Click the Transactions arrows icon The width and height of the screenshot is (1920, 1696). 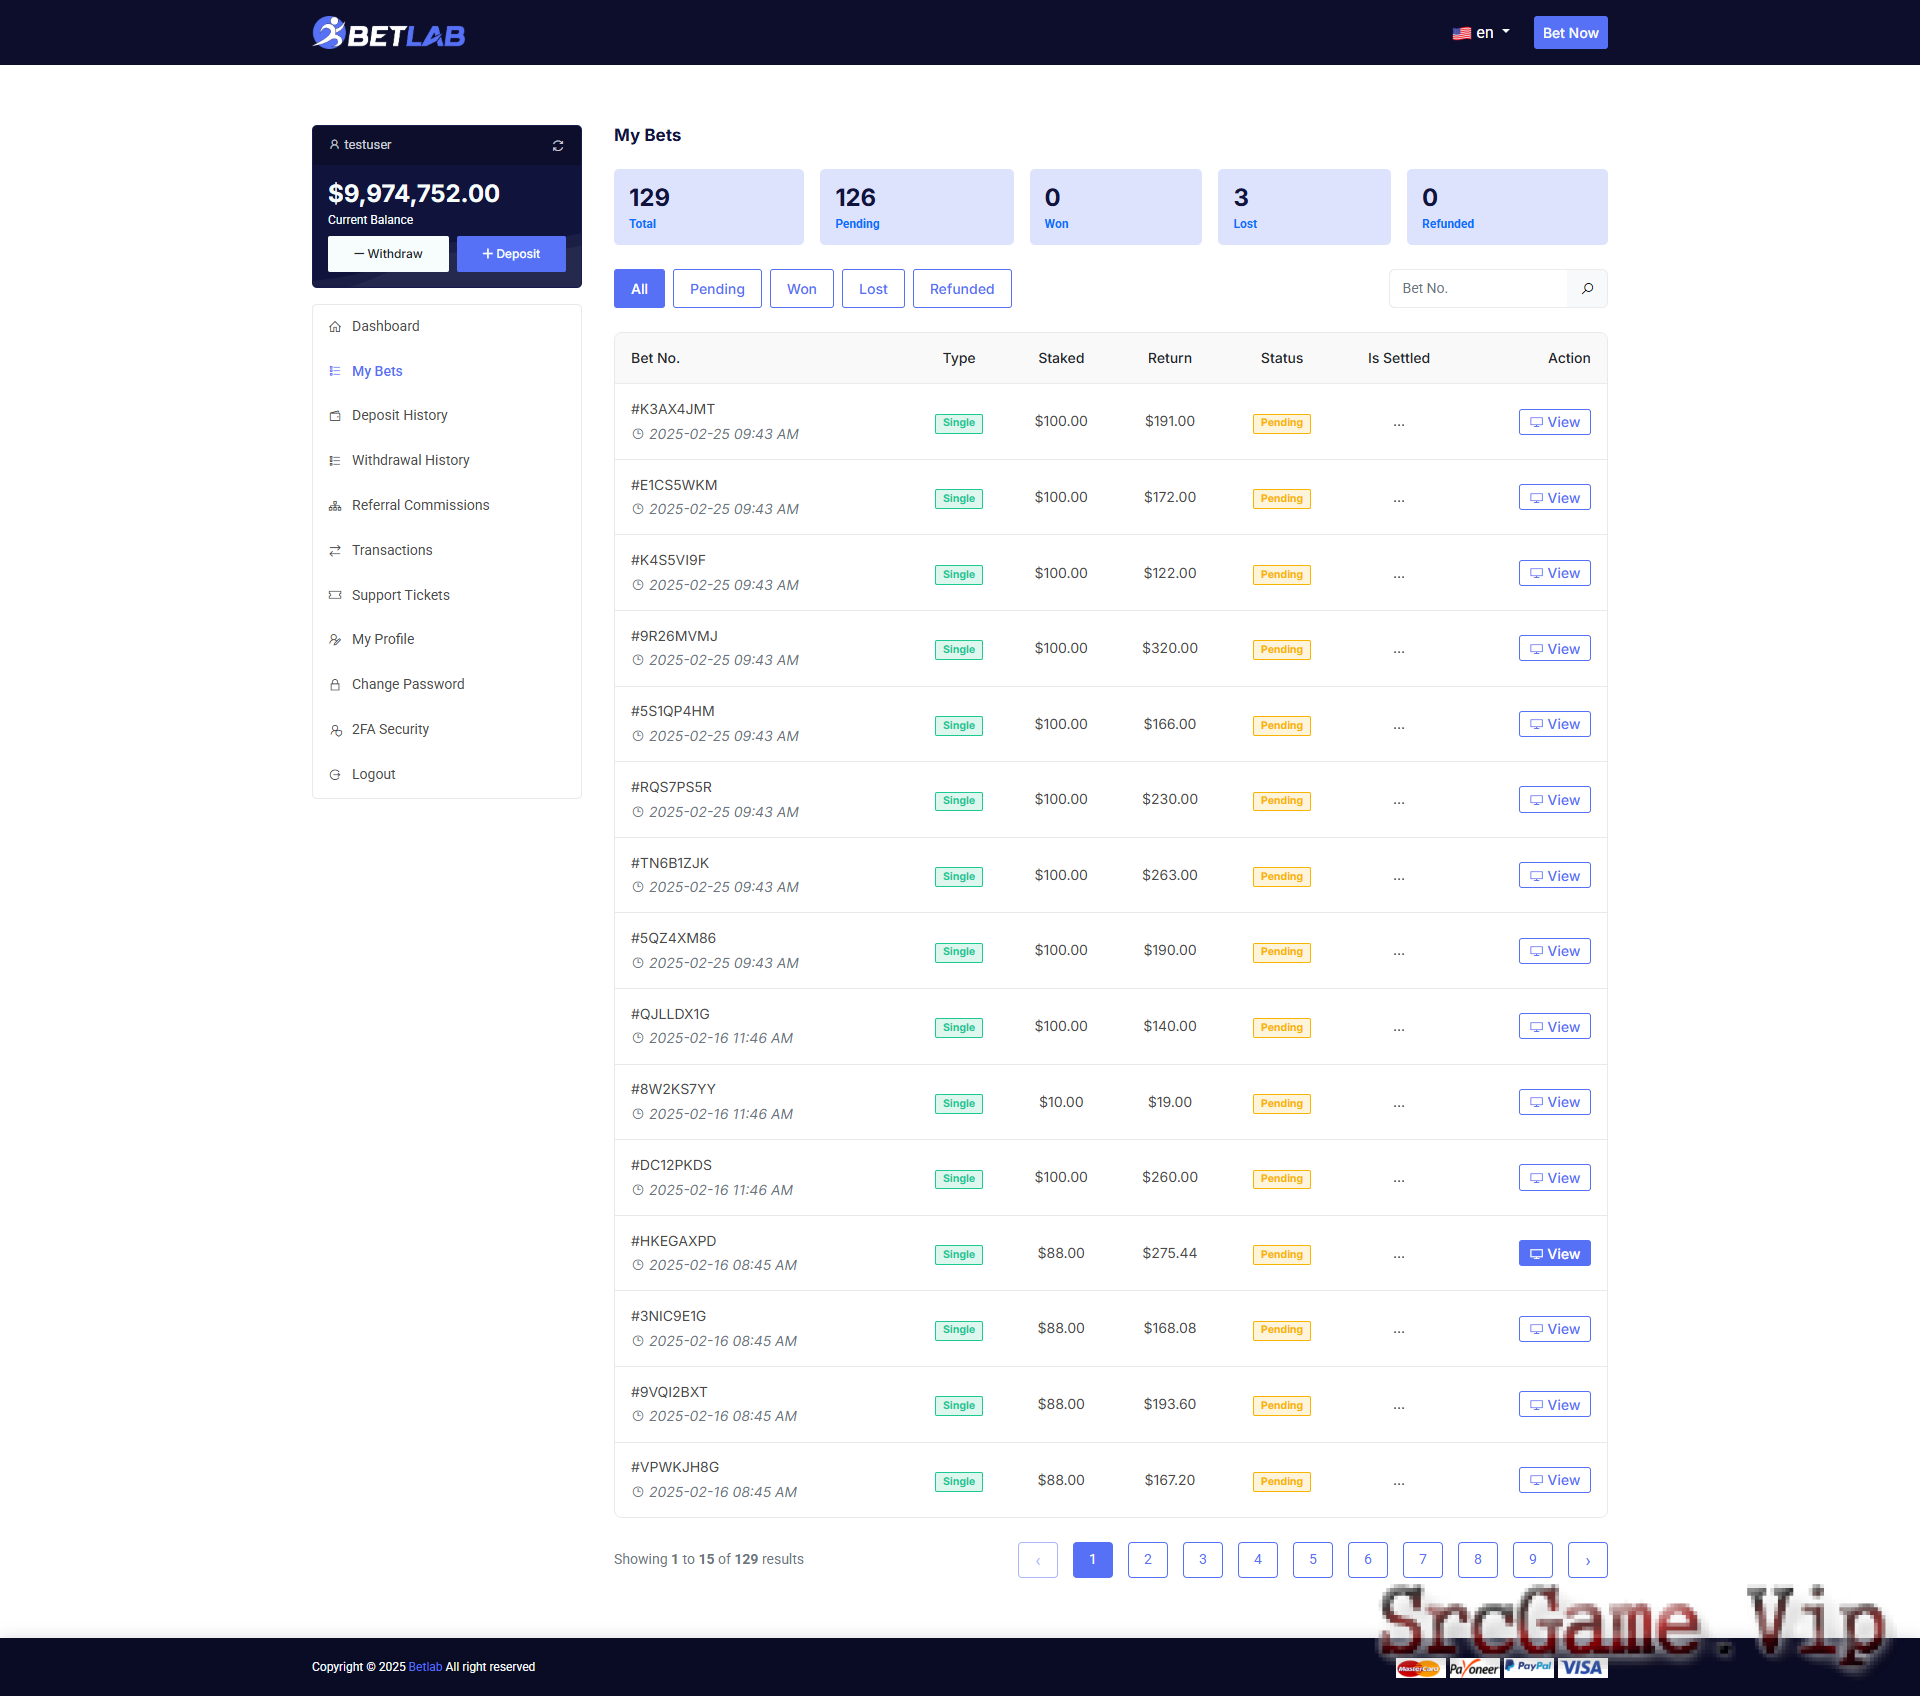335,551
